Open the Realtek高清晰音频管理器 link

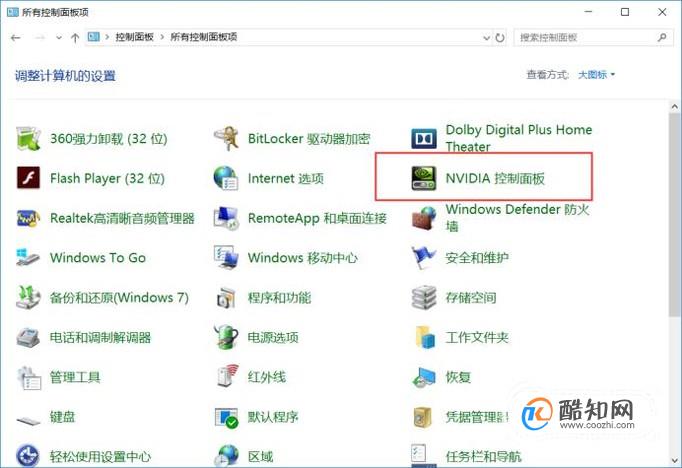pyautogui.click(x=122, y=218)
